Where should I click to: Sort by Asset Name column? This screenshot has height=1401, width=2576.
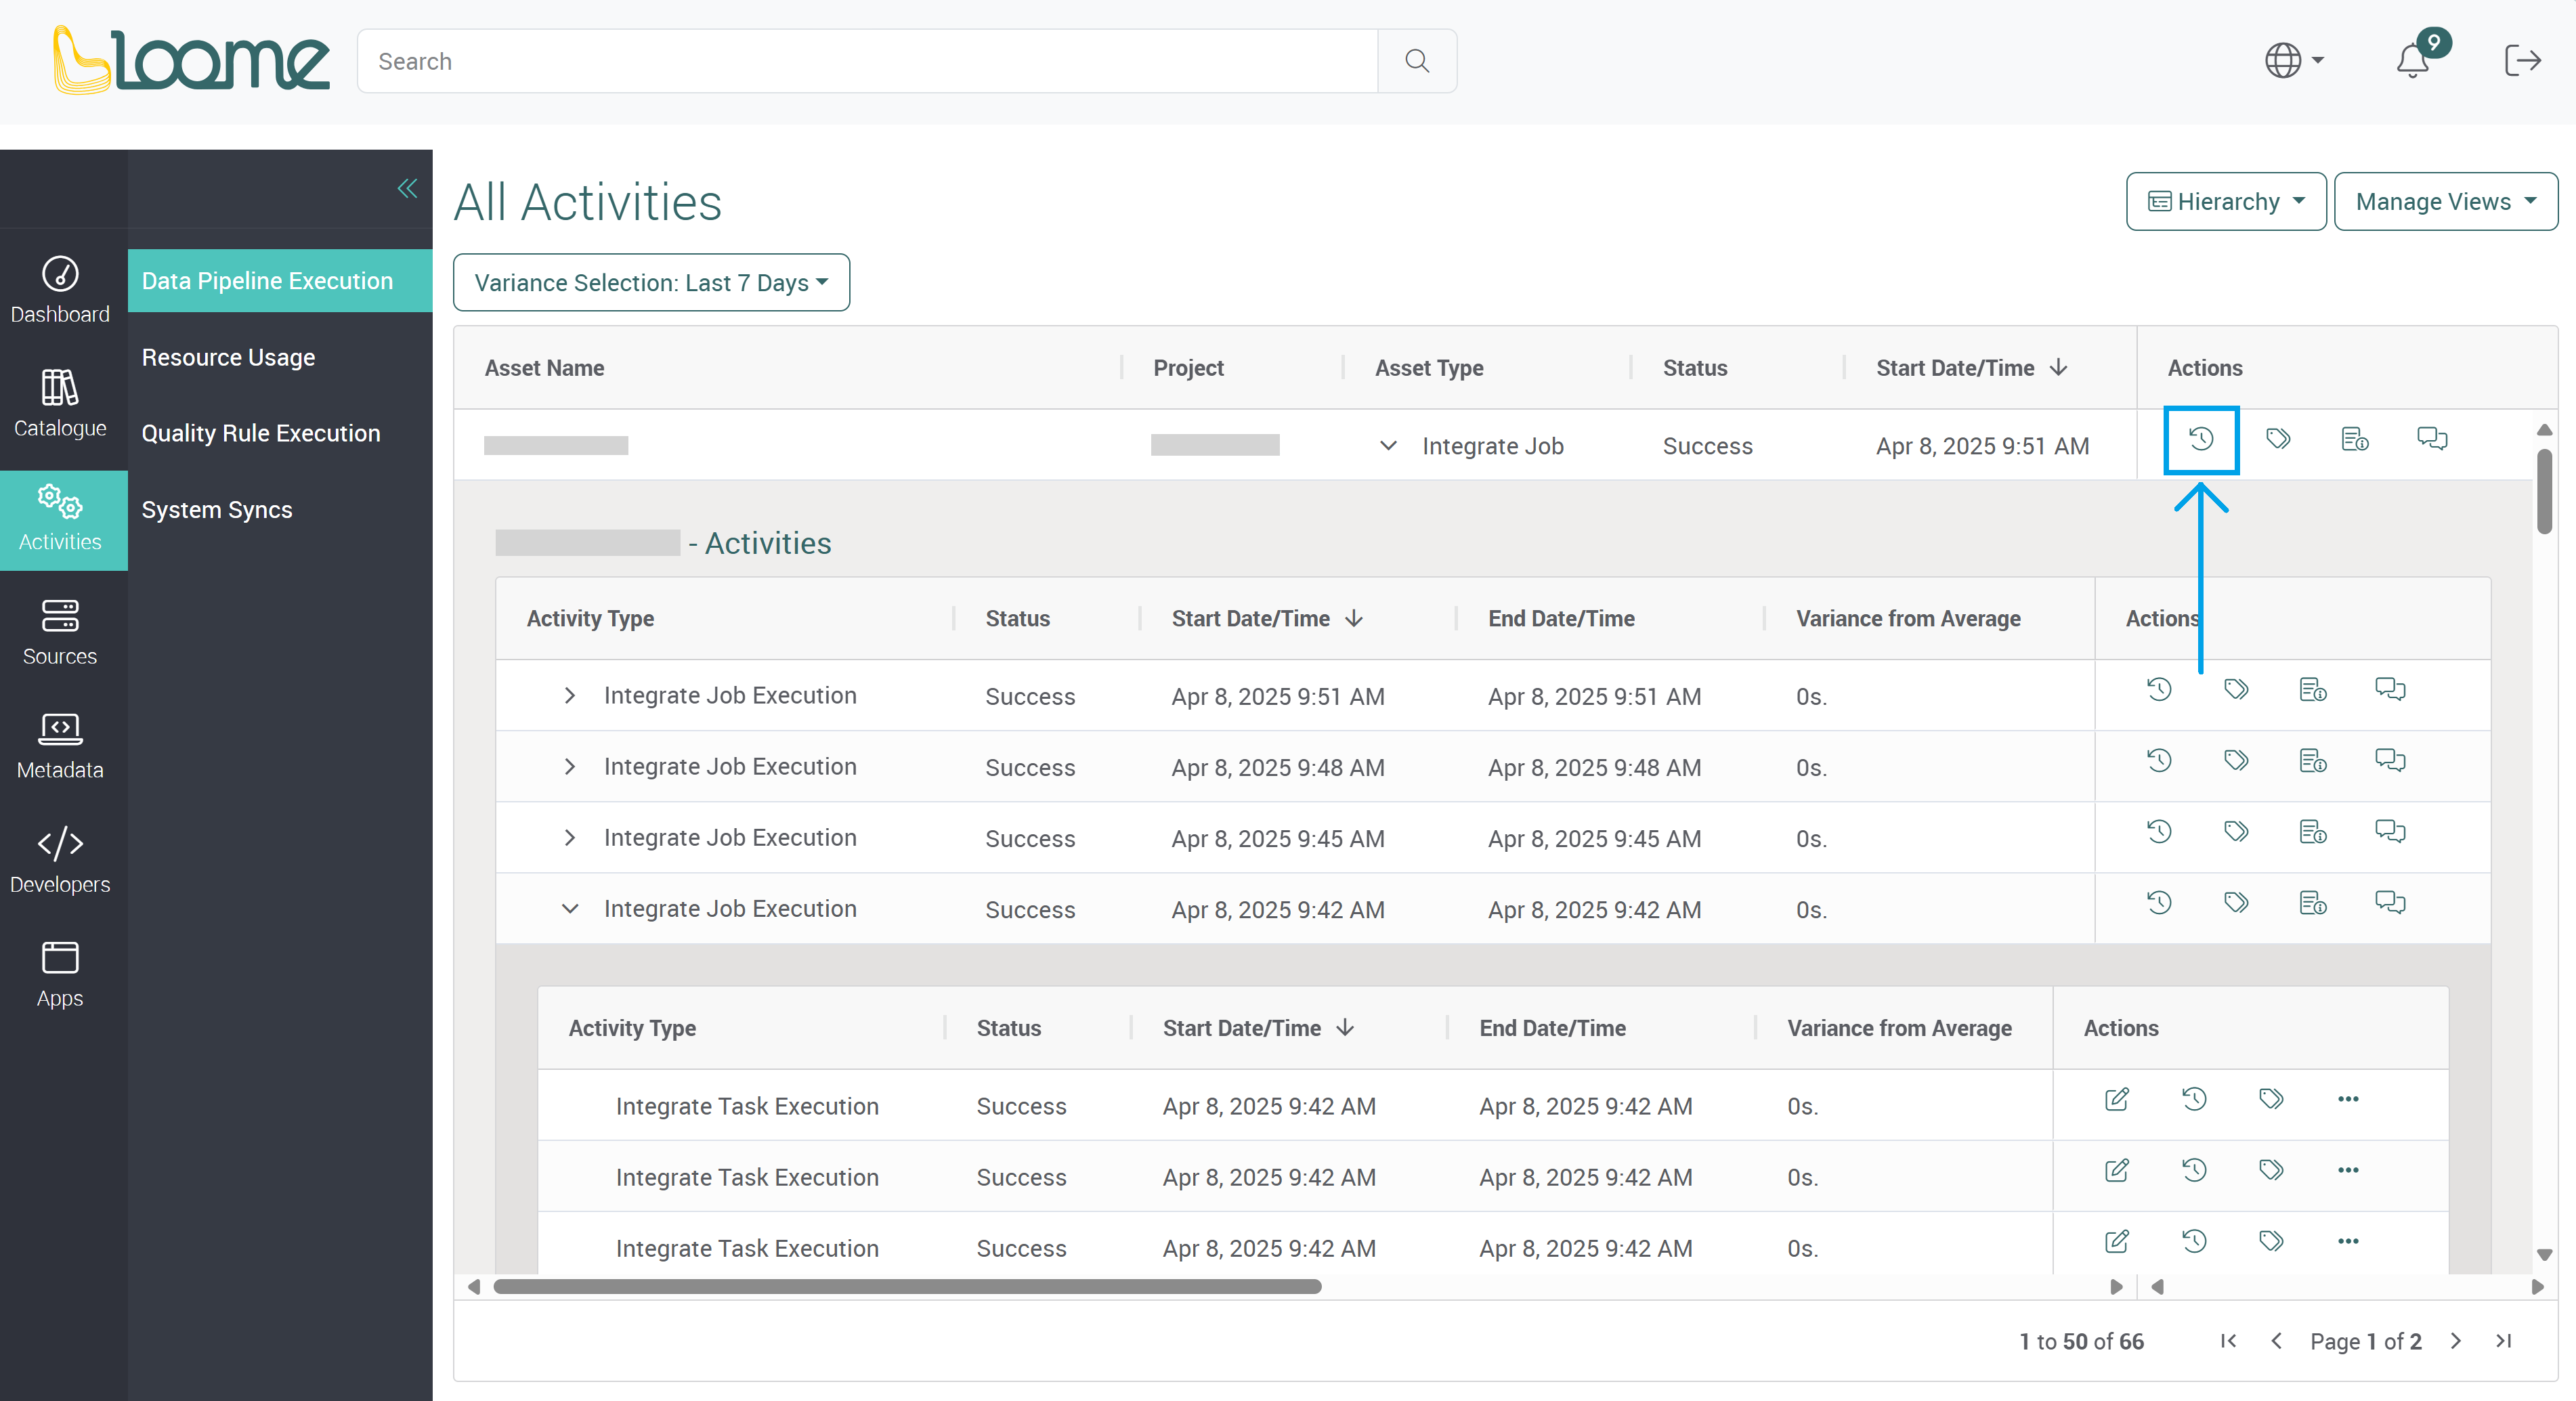pos(544,368)
